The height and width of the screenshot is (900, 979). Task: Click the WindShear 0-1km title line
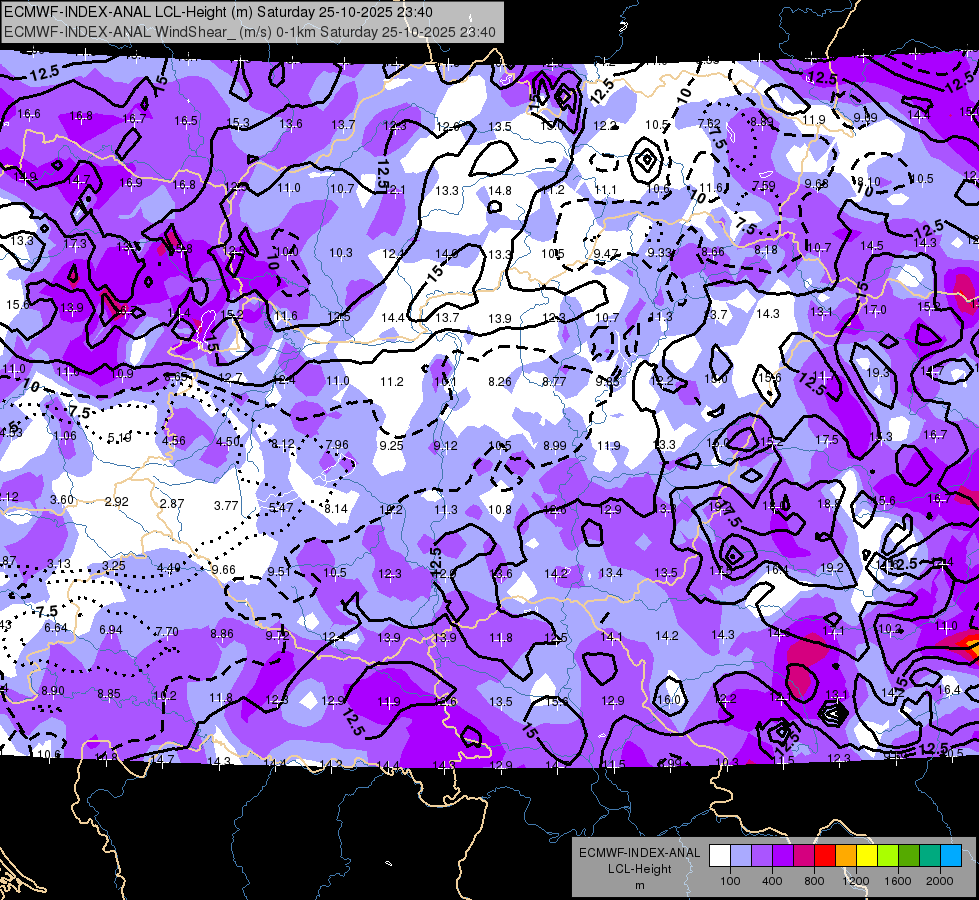tap(250, 32)
